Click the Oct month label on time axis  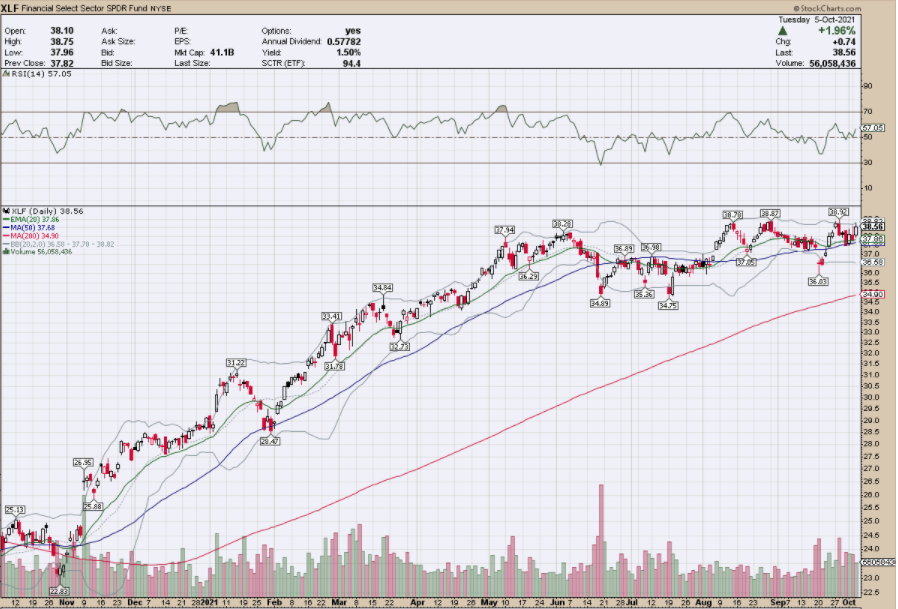tap(850, 603)
